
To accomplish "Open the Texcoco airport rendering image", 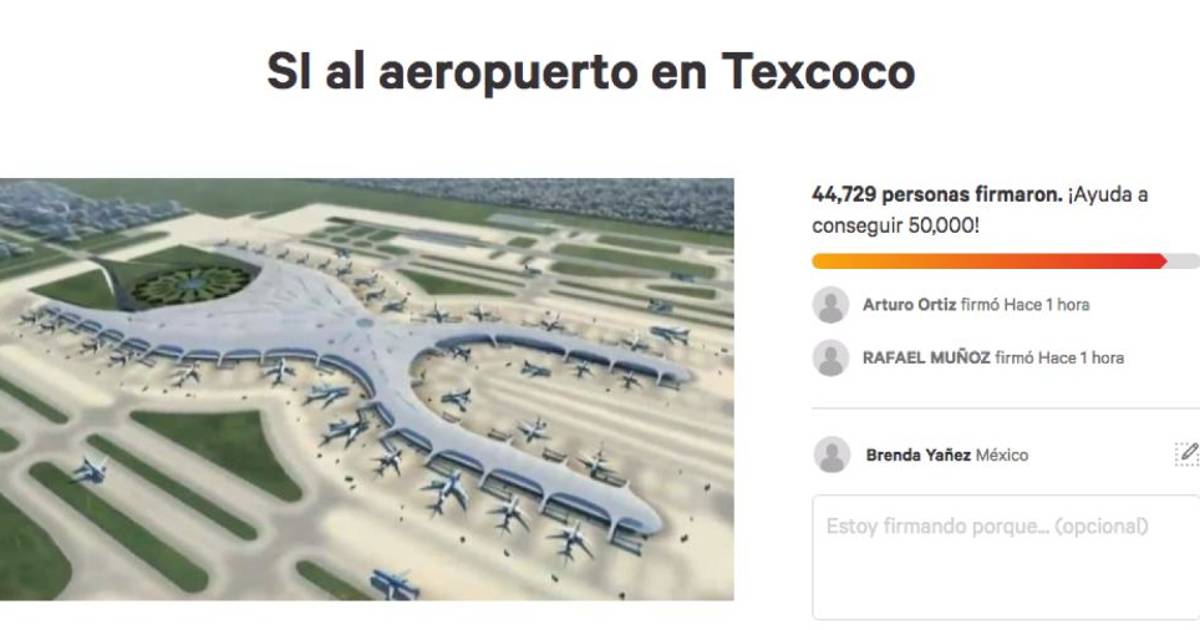I will tap(366, 390).
